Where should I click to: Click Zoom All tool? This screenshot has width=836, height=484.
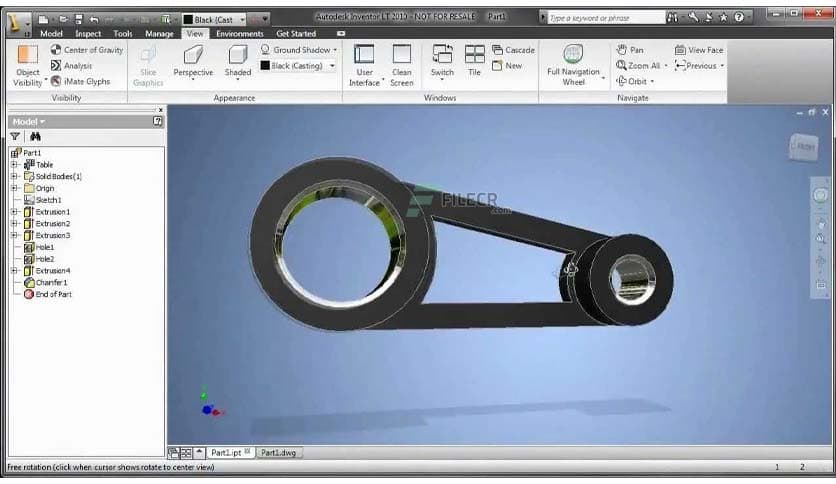click(638, 66)
